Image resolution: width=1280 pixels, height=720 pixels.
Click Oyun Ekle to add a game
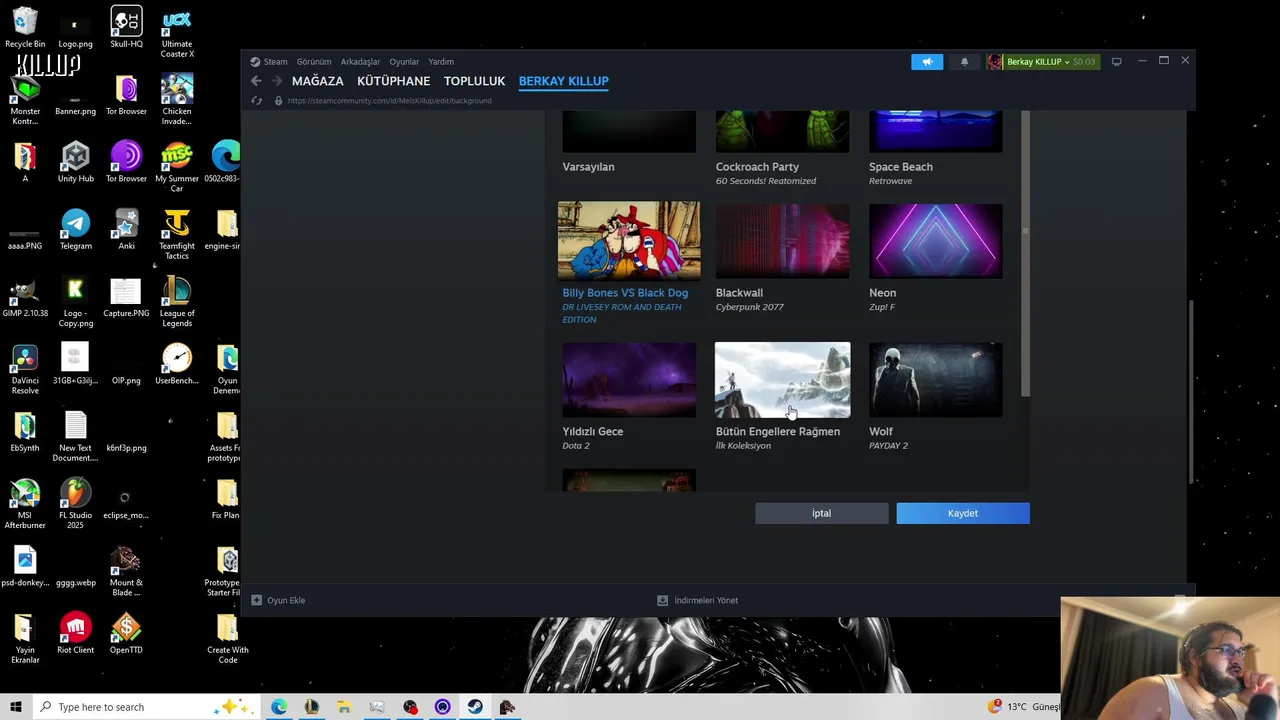click(x=286, y=600)
